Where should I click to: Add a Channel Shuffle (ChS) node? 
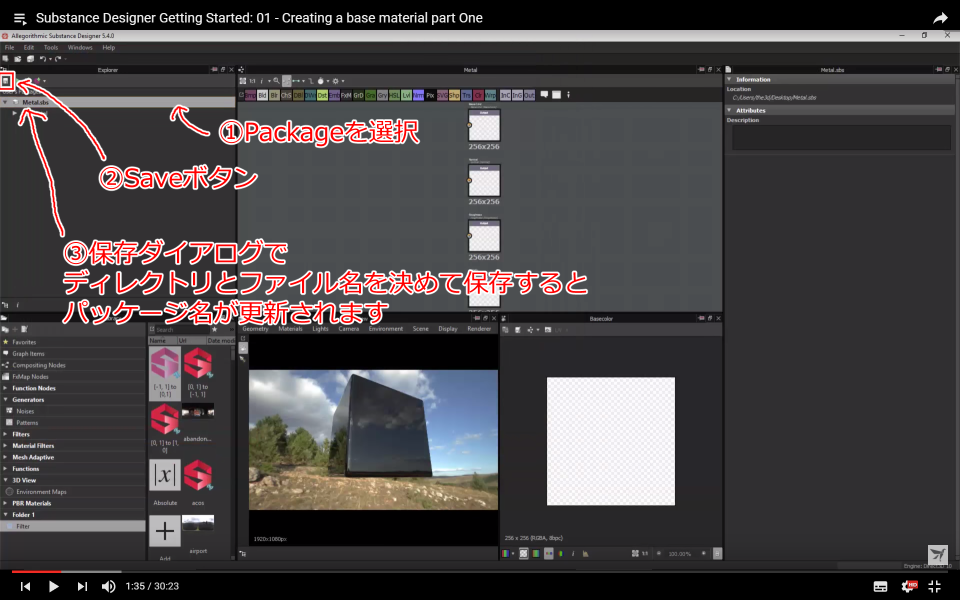[x=286, y=96]
